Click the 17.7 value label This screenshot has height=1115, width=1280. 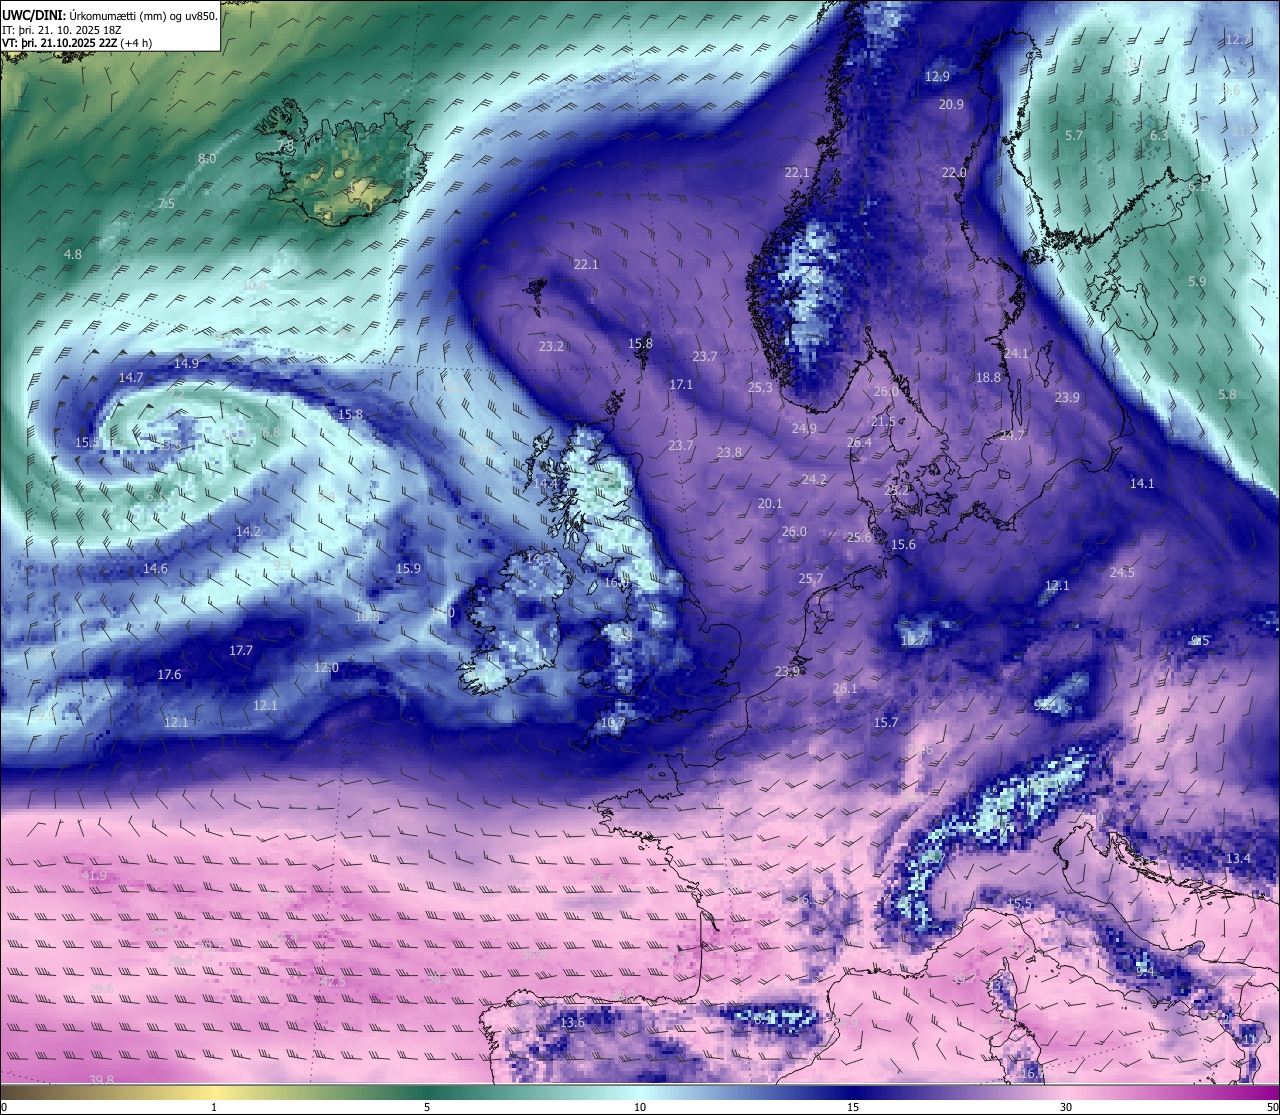click(x=241, y=651)
